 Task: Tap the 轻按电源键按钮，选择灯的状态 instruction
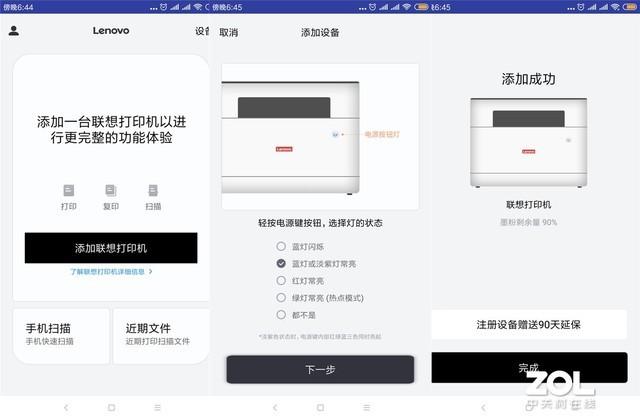point(320,223)
